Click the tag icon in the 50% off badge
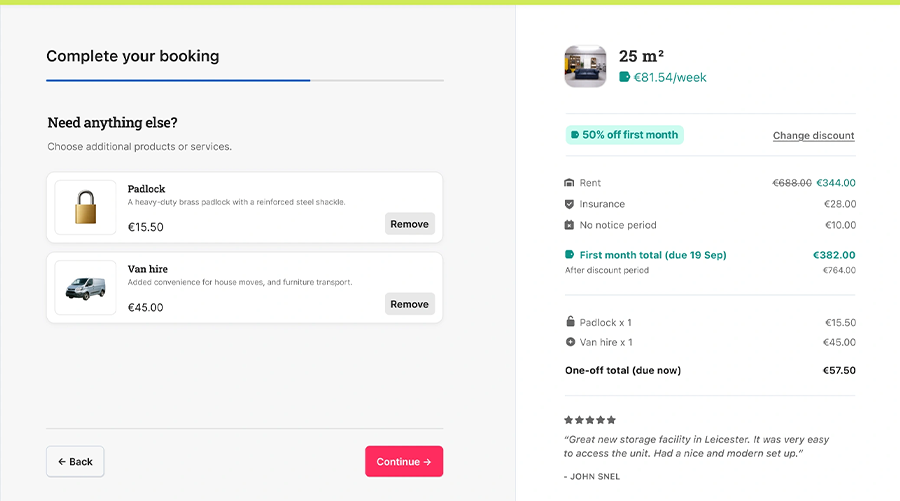The height and width of the screenshot is (501, 900). [x=575, y=135]
